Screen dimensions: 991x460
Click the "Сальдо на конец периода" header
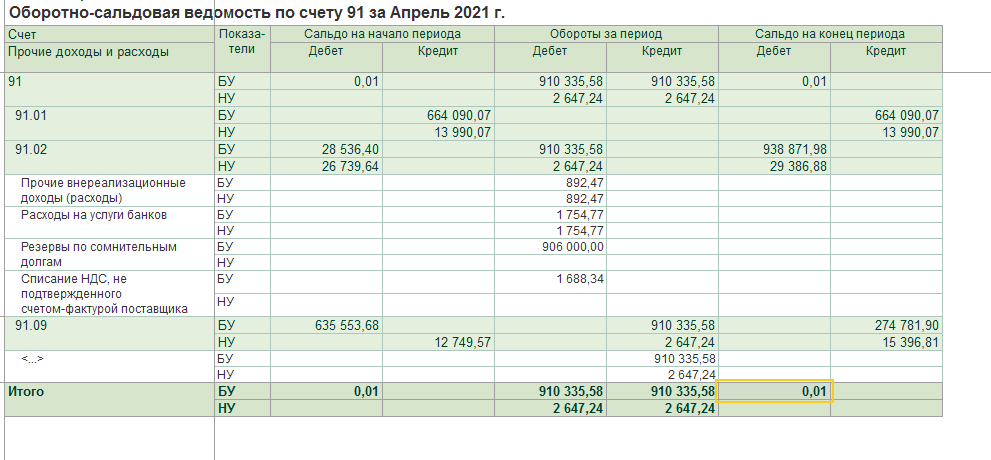tap(830, 34)
